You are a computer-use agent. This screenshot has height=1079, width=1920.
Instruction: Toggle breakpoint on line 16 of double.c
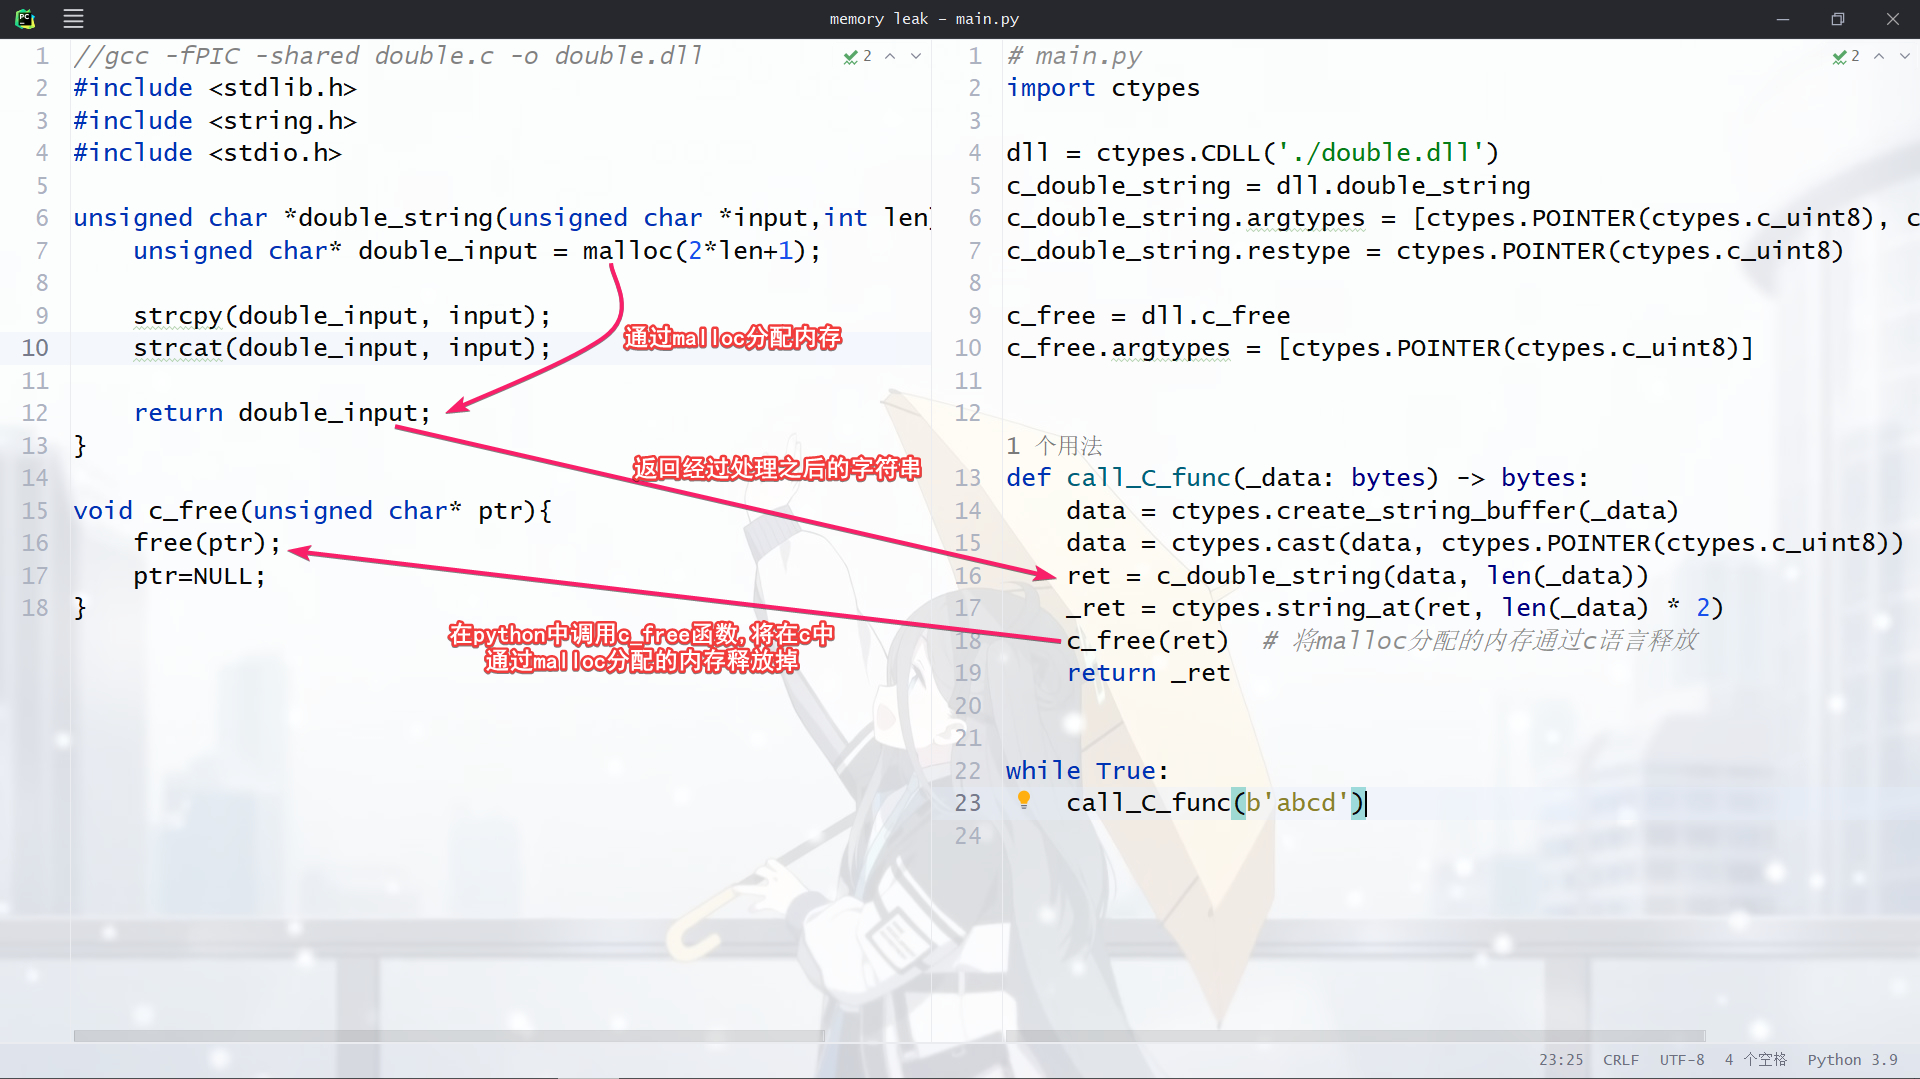[x=35, y=543]
